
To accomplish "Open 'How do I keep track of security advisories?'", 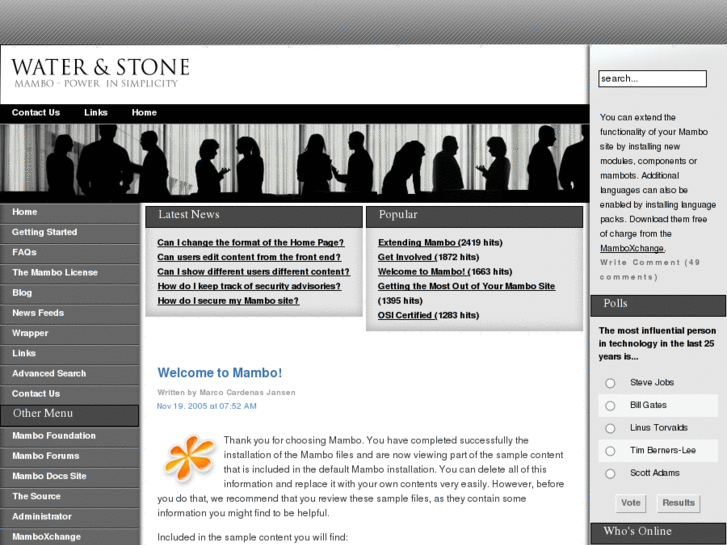I will [x=249, y=286].
